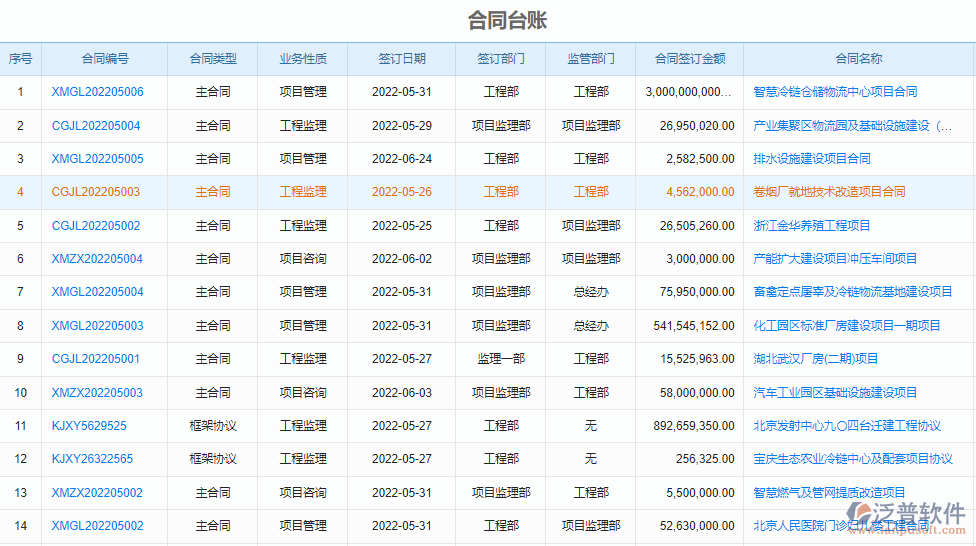This screenshot has width=976, height=546.
Task: Click the 合同类型 column header
Action: point(213,59)
